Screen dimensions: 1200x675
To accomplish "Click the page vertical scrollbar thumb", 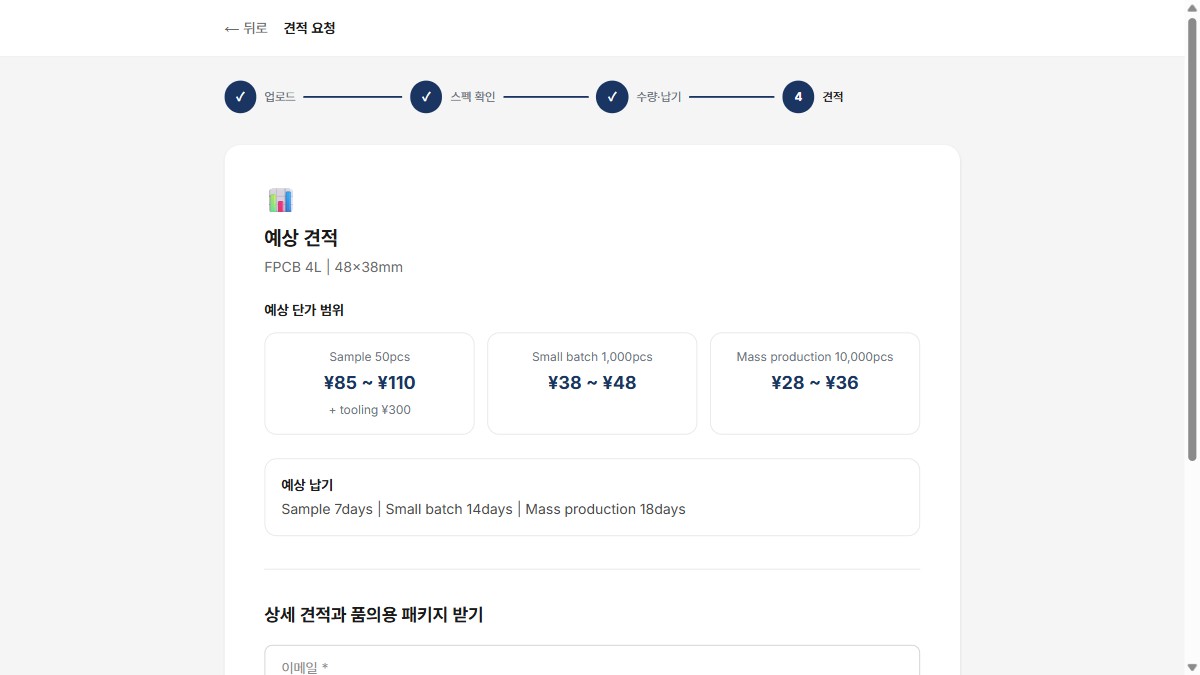I will (x=1191, y=238).
